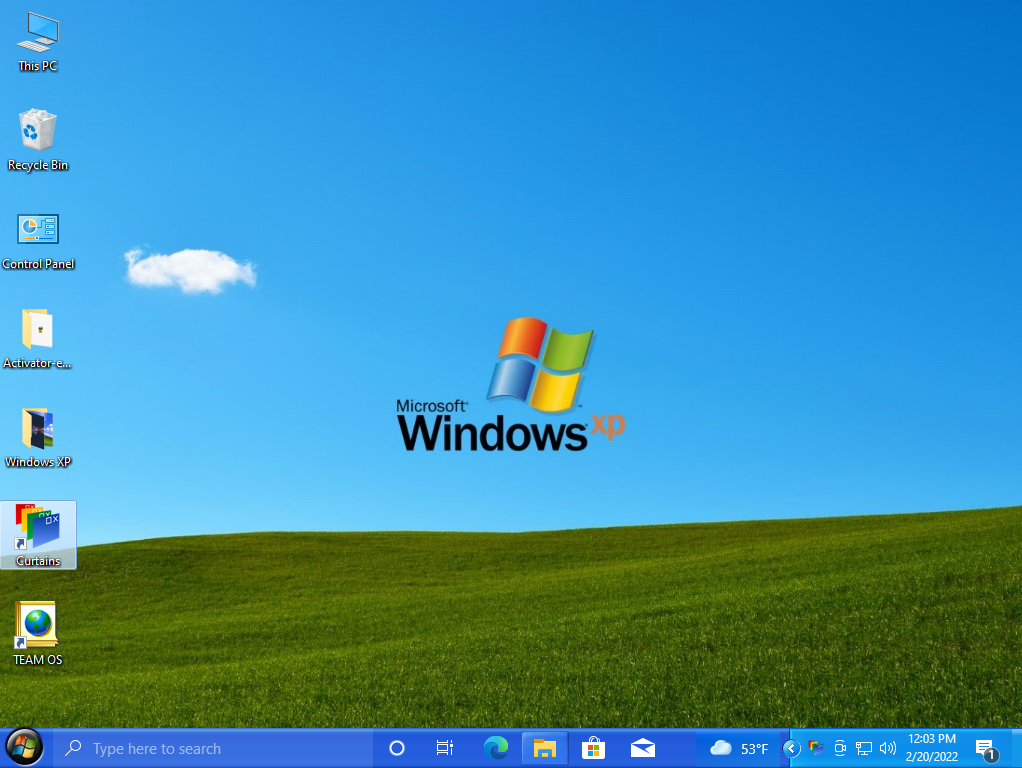The width and height of the screenshot is (1022, 768).
Task: Open network status tray icon
Action: pos(864,748)
